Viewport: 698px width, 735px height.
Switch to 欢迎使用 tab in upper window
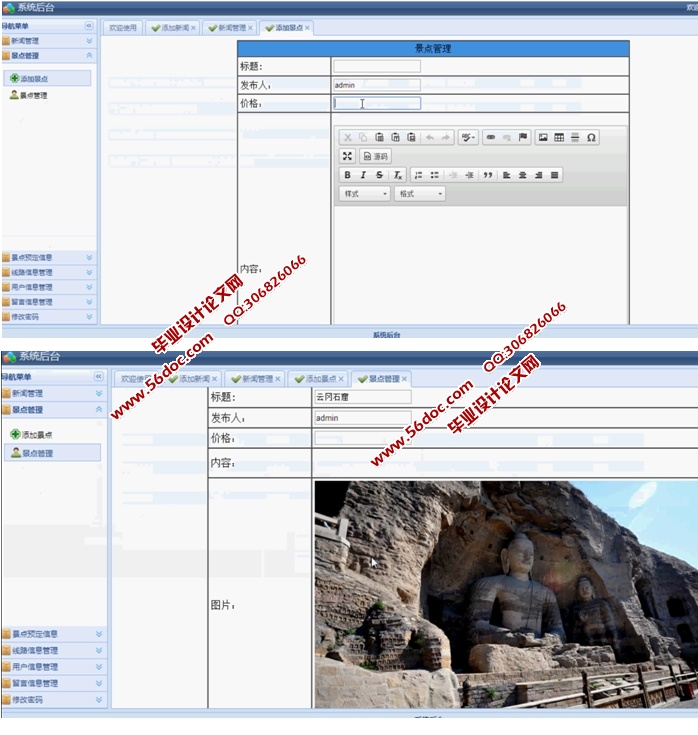[x=123, y=28]
